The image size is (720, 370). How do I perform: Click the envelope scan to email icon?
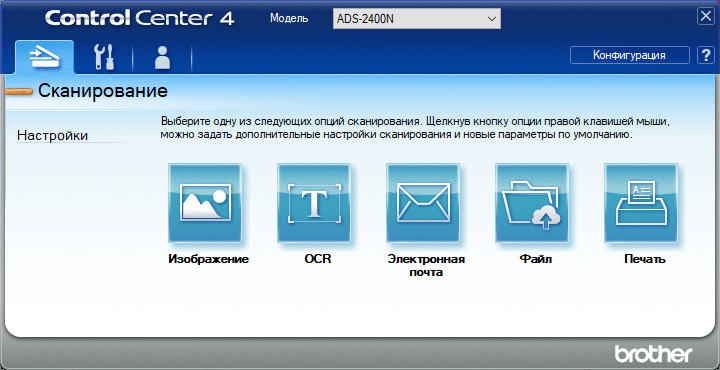click(x=423, y=202)
